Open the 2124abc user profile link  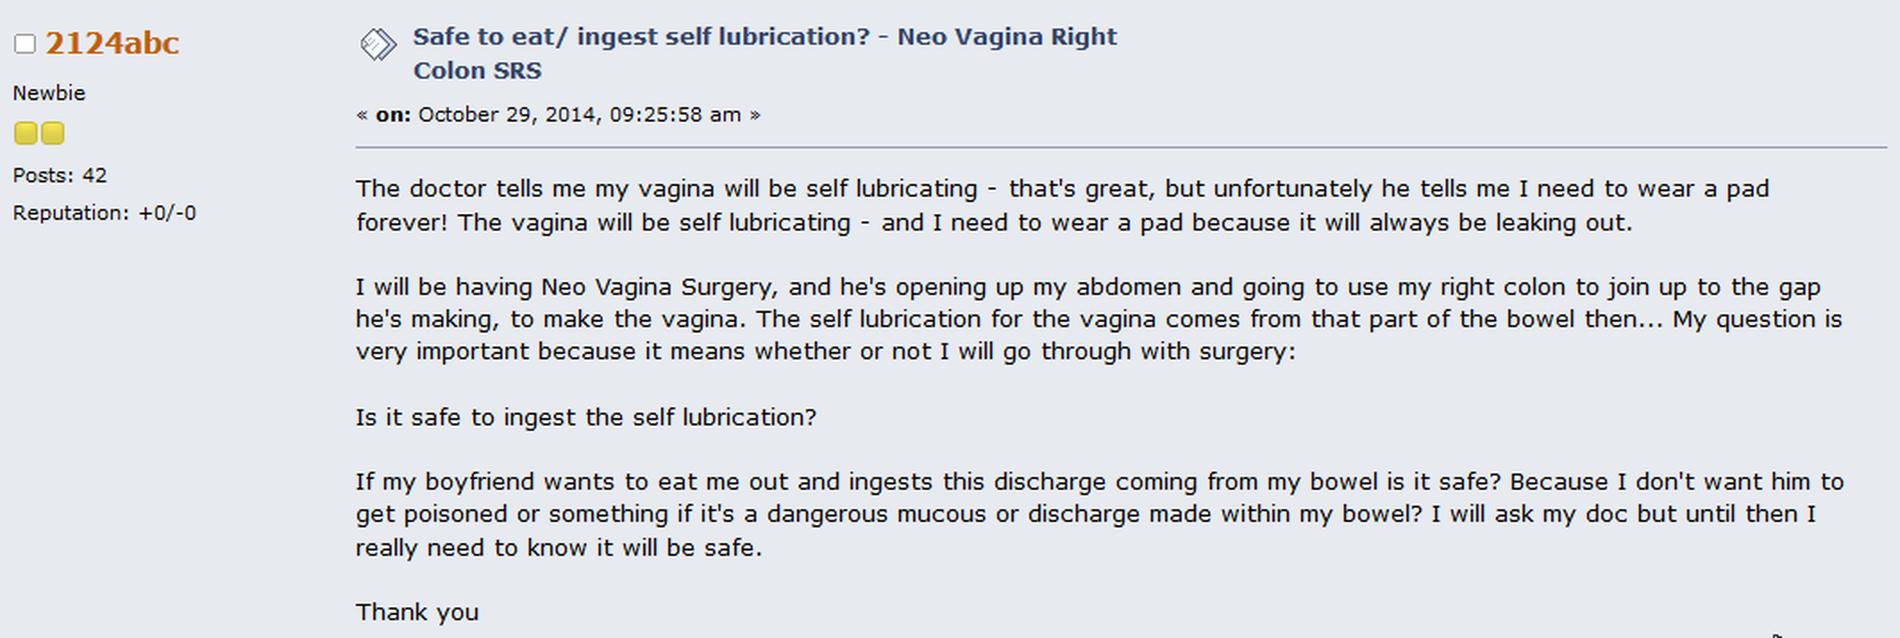click(112, 43)
